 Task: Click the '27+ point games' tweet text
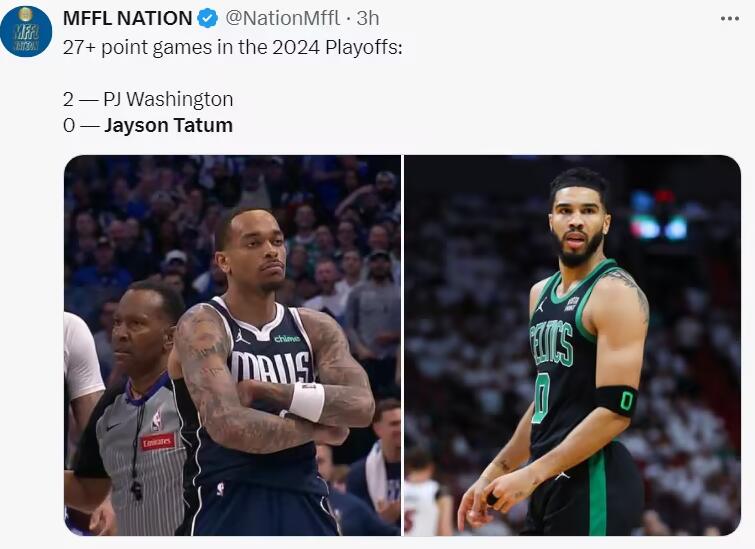(233, 48)
